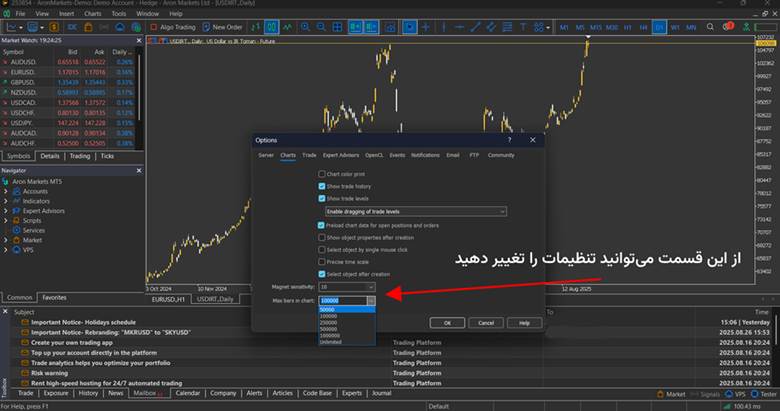
Task: Click Cancel button in Options dialog
Action: click(486, 323)
